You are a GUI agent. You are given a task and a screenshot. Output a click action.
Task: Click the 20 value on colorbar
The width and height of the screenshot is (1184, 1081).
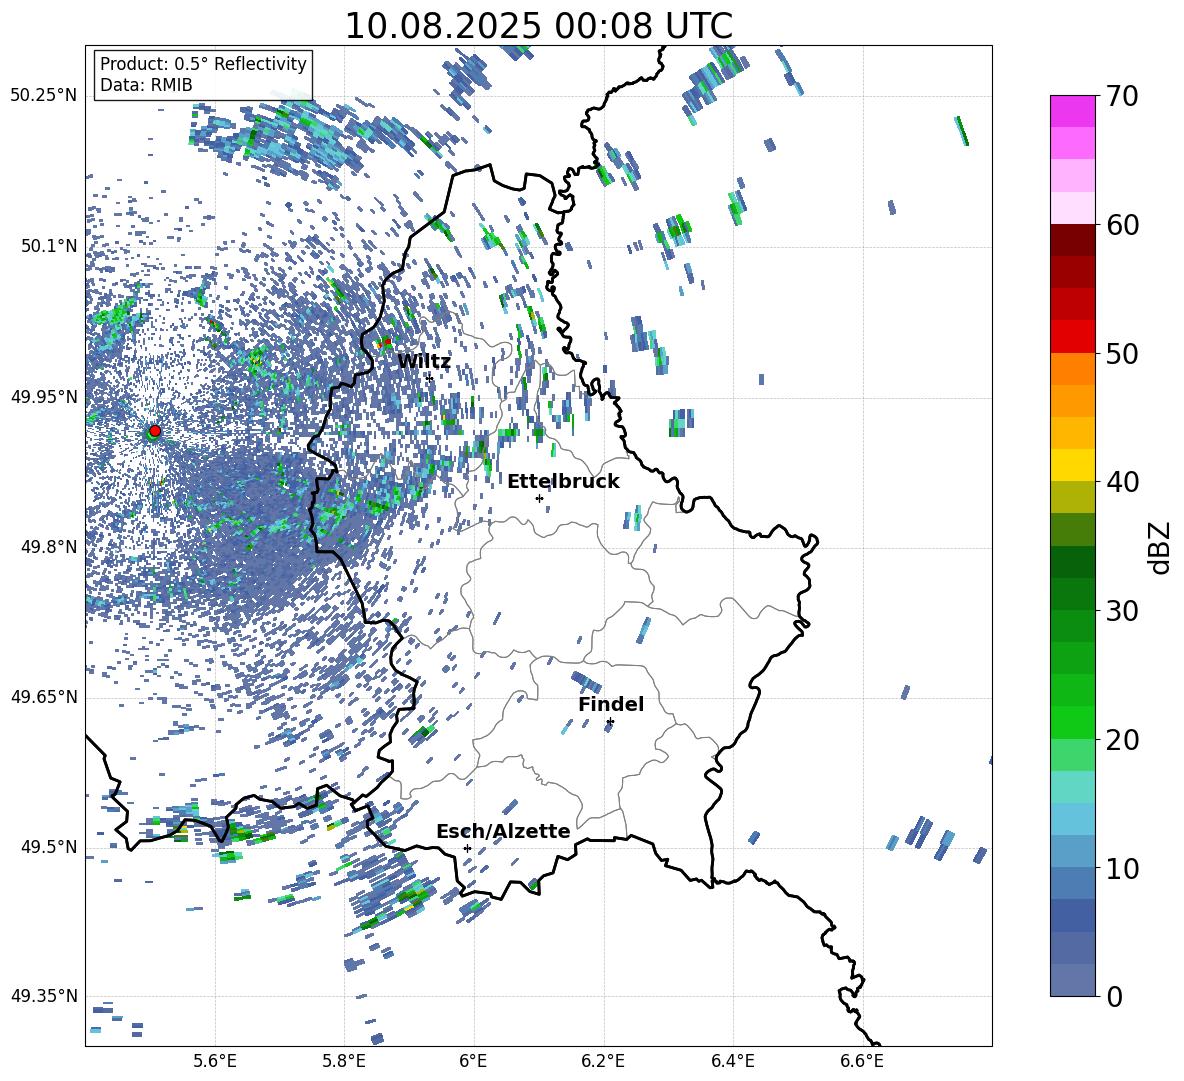coord(1122,740)
